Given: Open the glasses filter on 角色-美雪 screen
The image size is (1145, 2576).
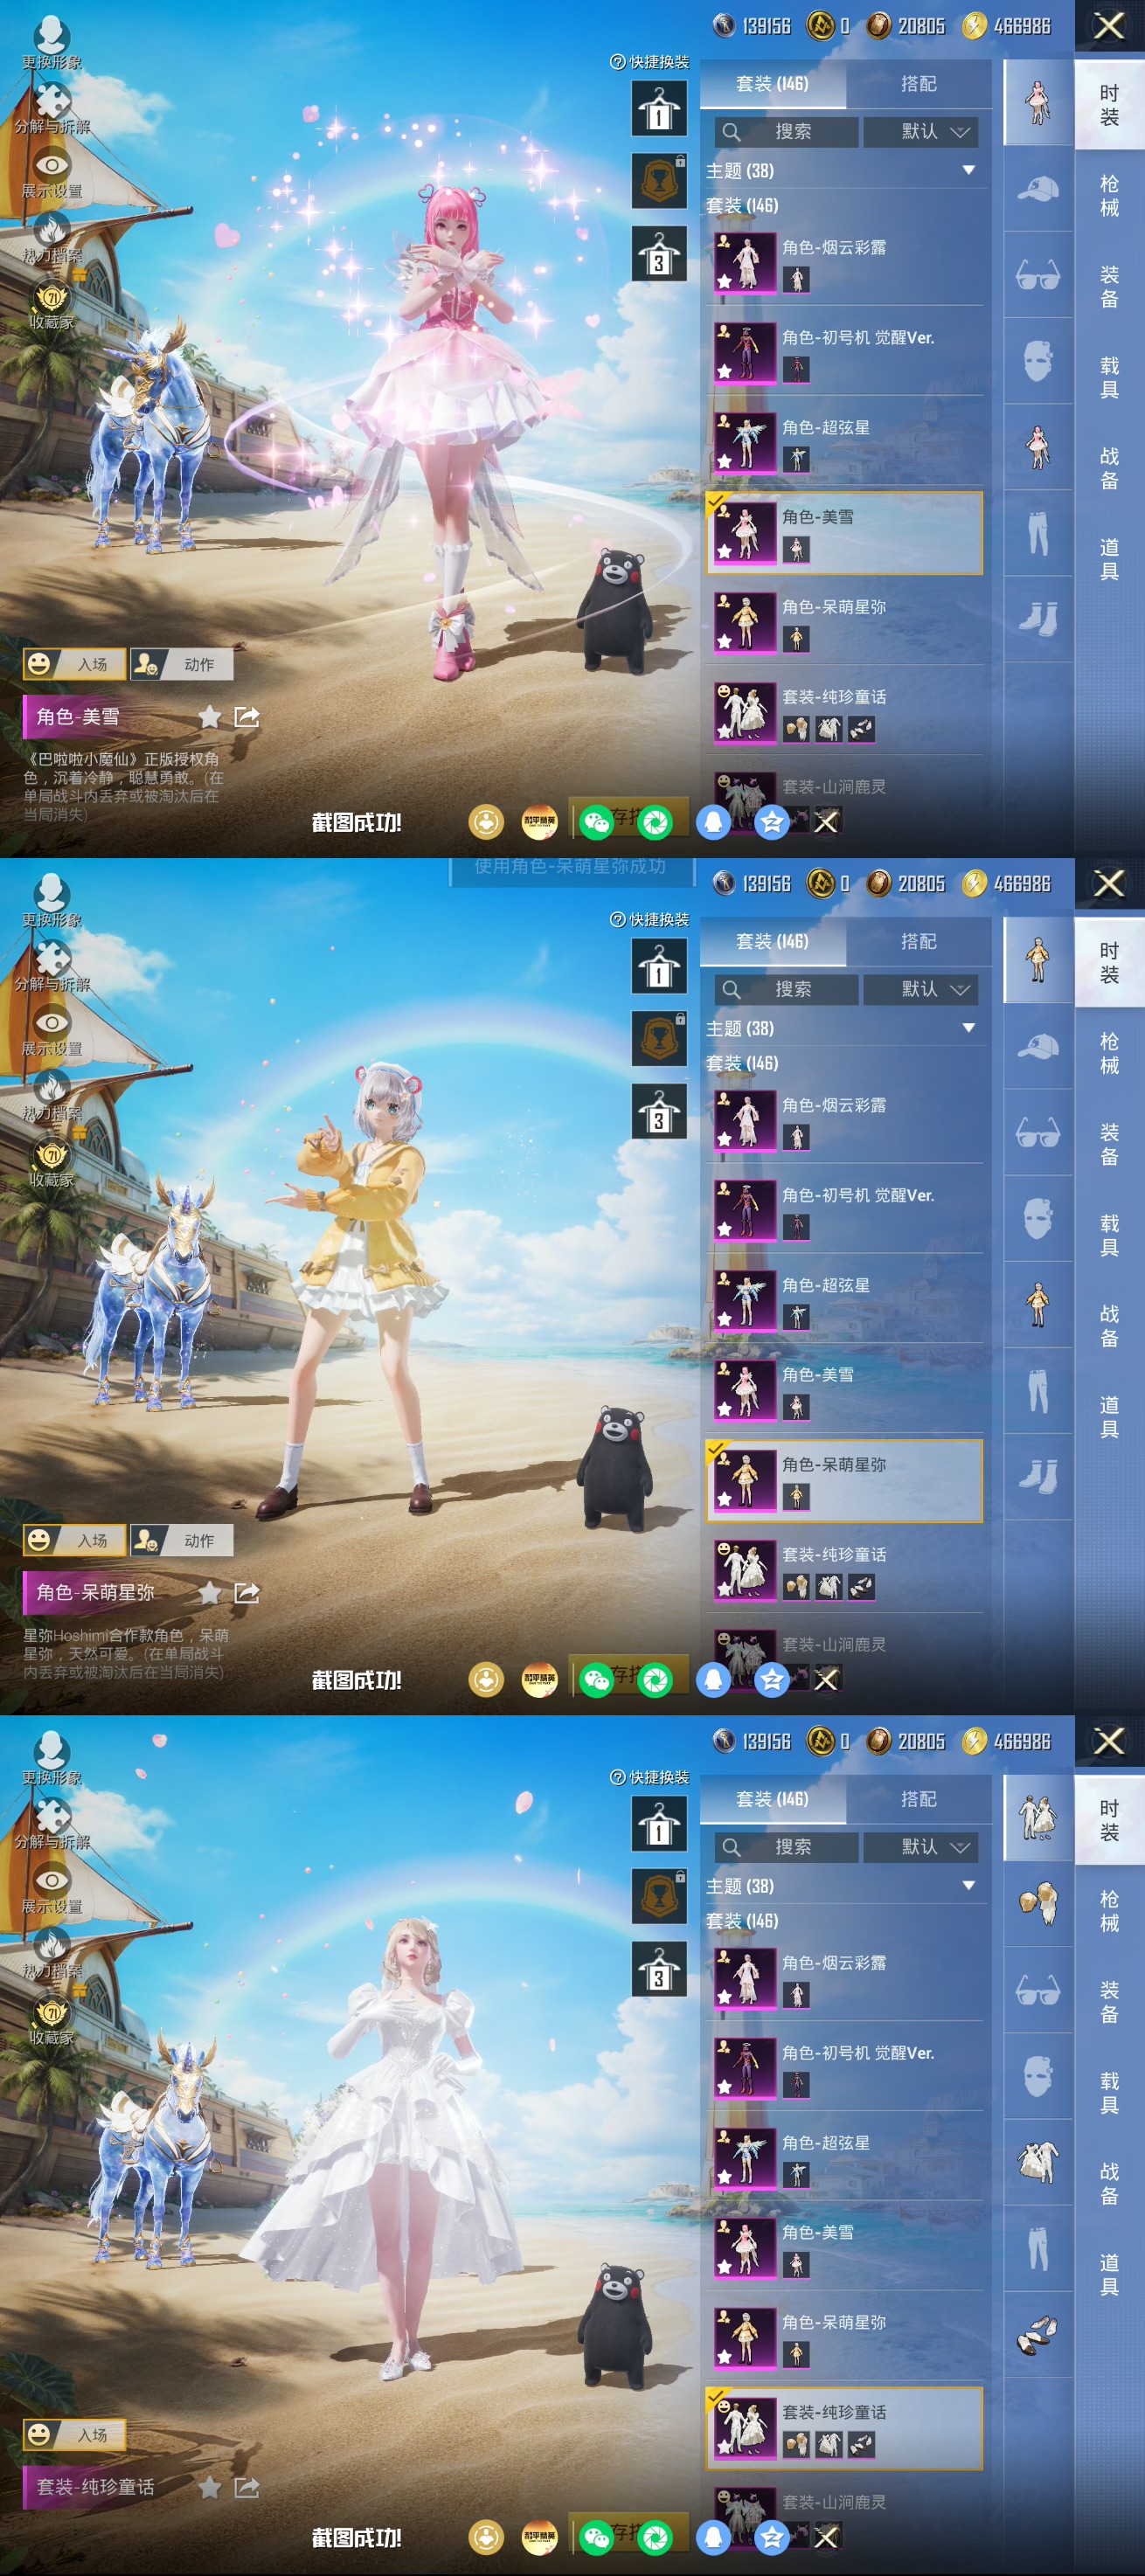Looking at the screenshot, I should (x=1038, y=274).
